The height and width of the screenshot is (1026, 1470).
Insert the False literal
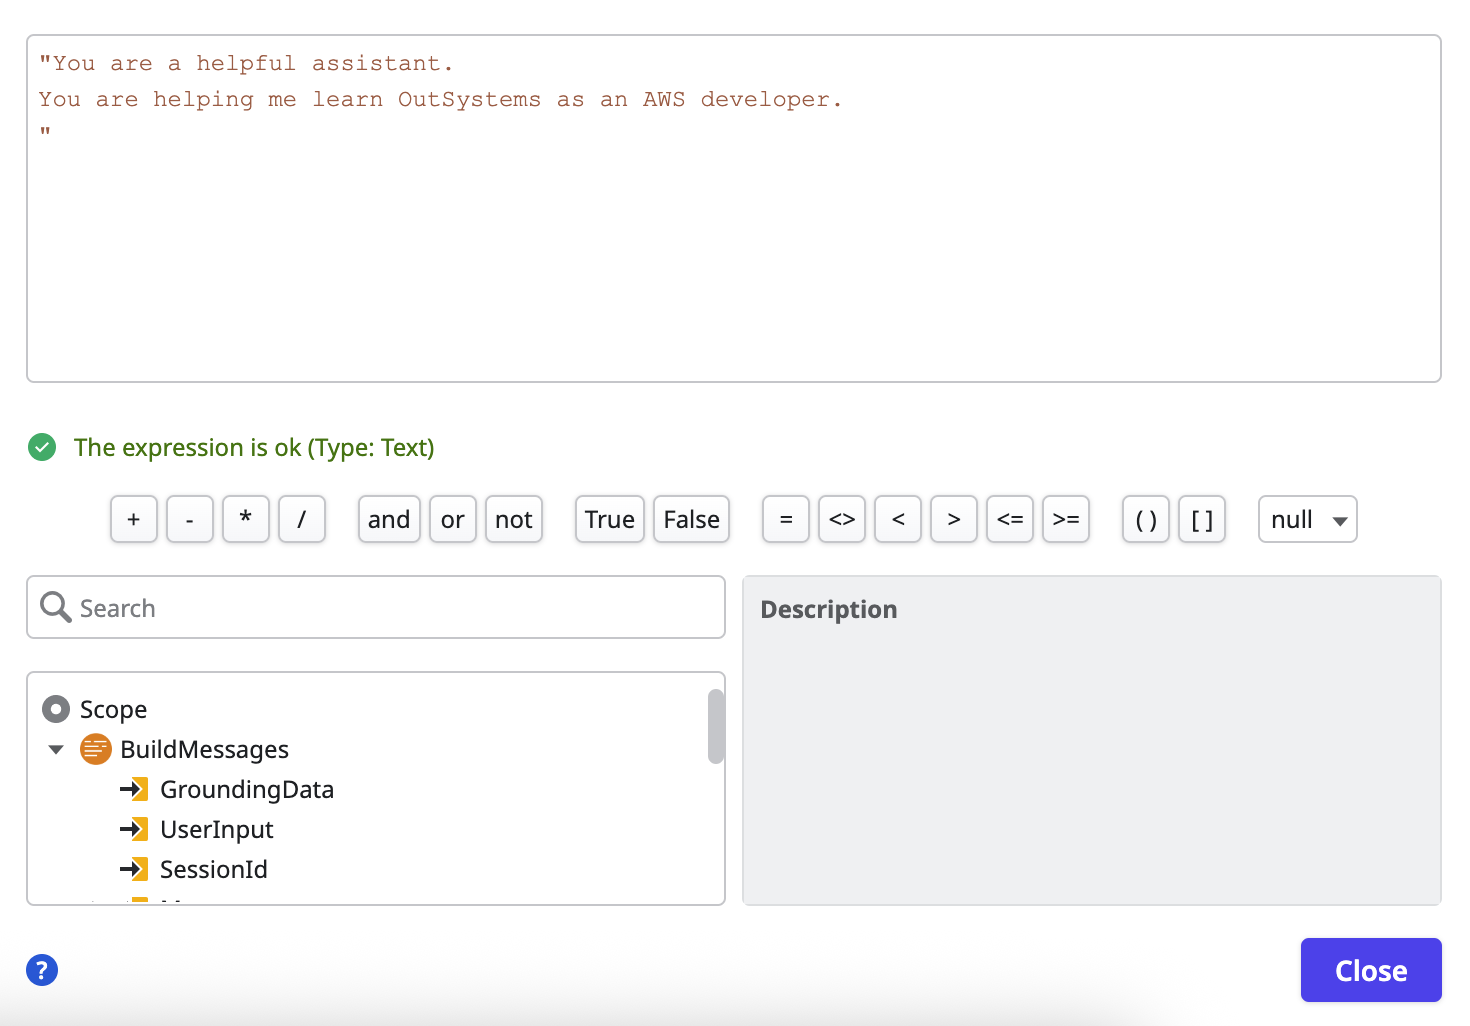point(692,519)
